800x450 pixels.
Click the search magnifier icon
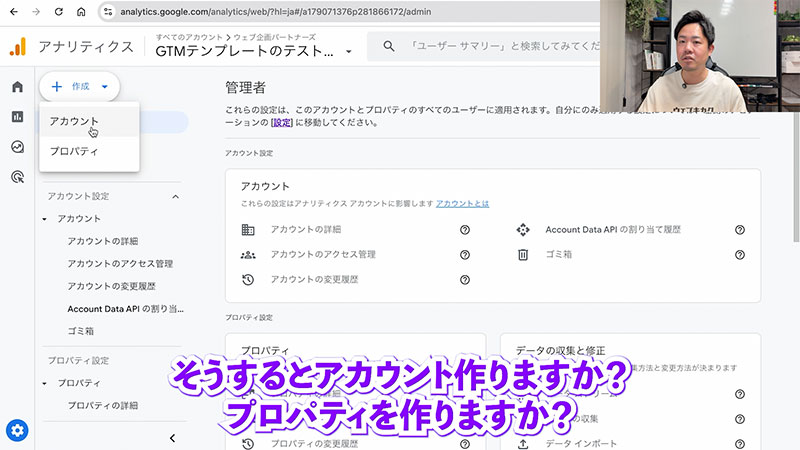(x=389, y=46)
